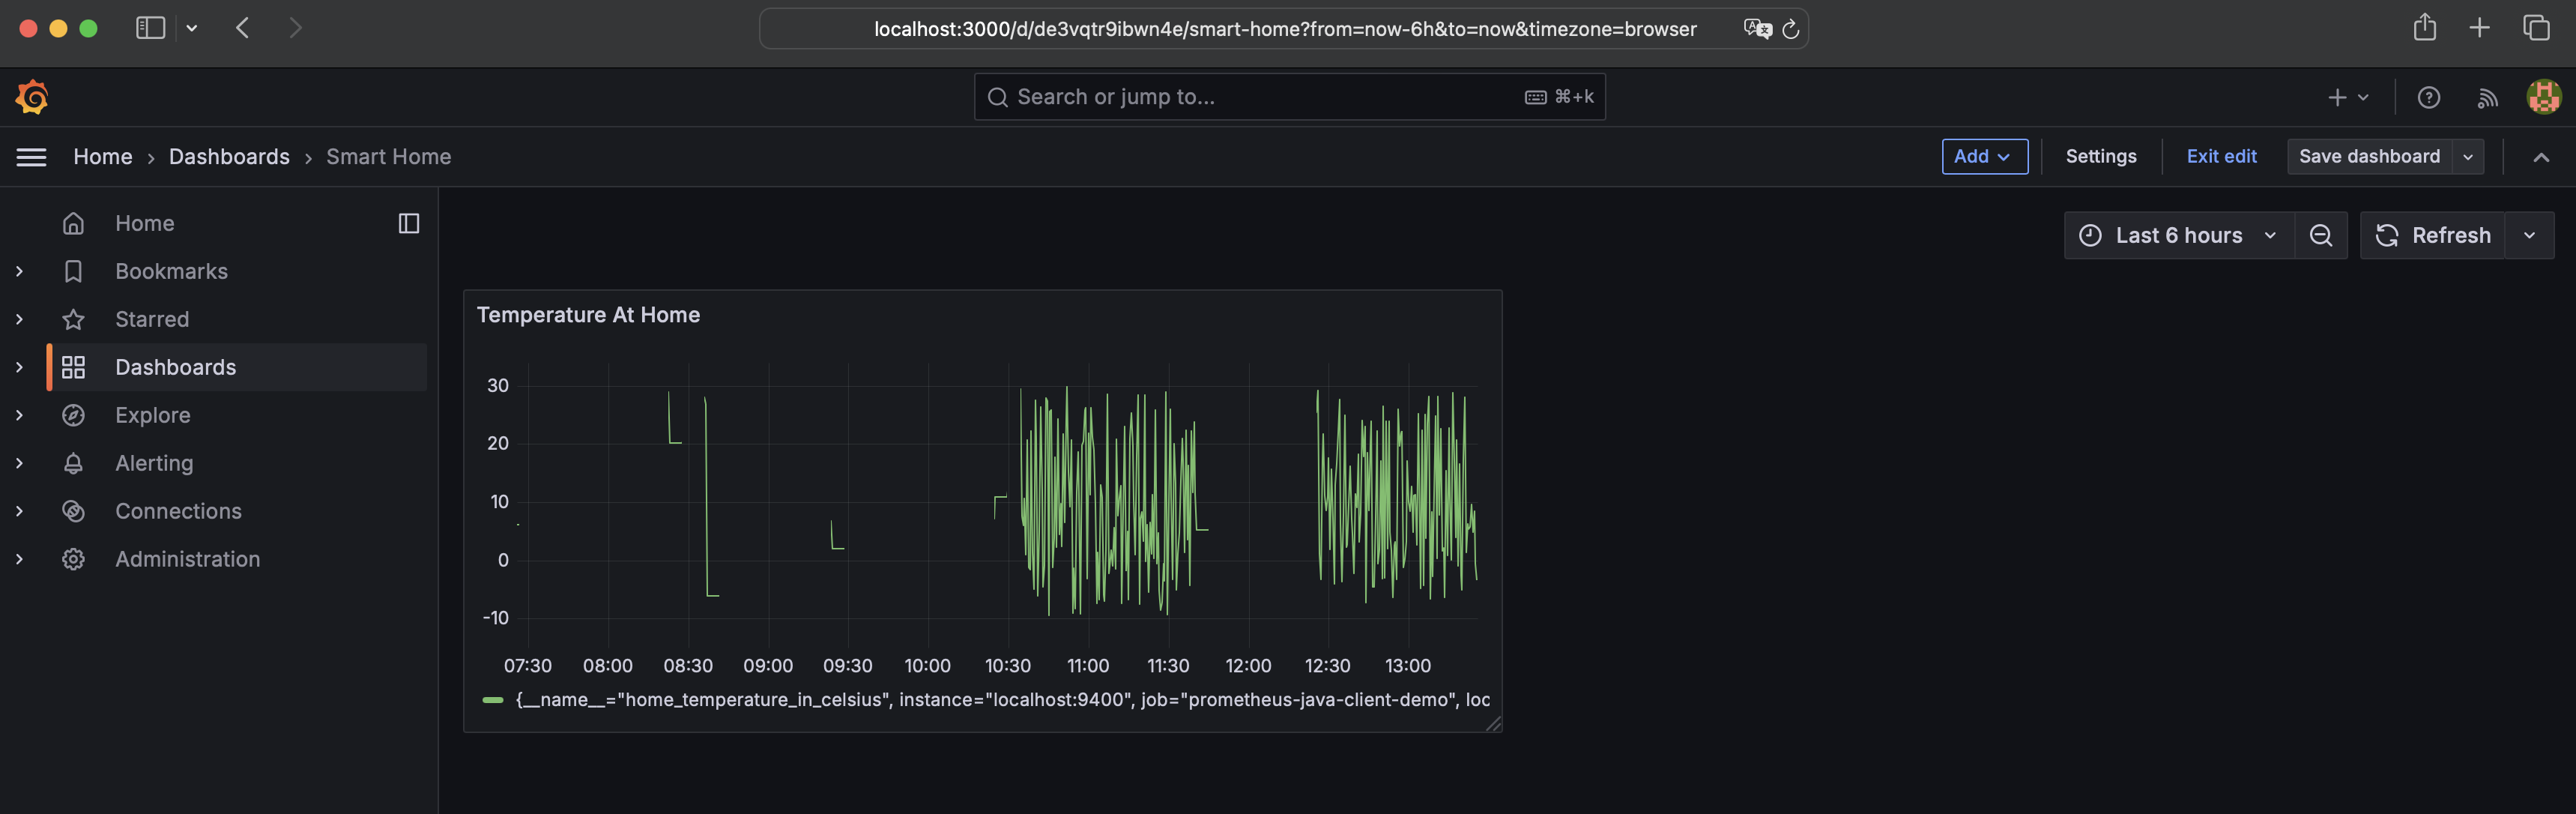The height and width of the screenshot is (814, 2576).
Task: Click the Explore compass icon
Action: (73, 415)
